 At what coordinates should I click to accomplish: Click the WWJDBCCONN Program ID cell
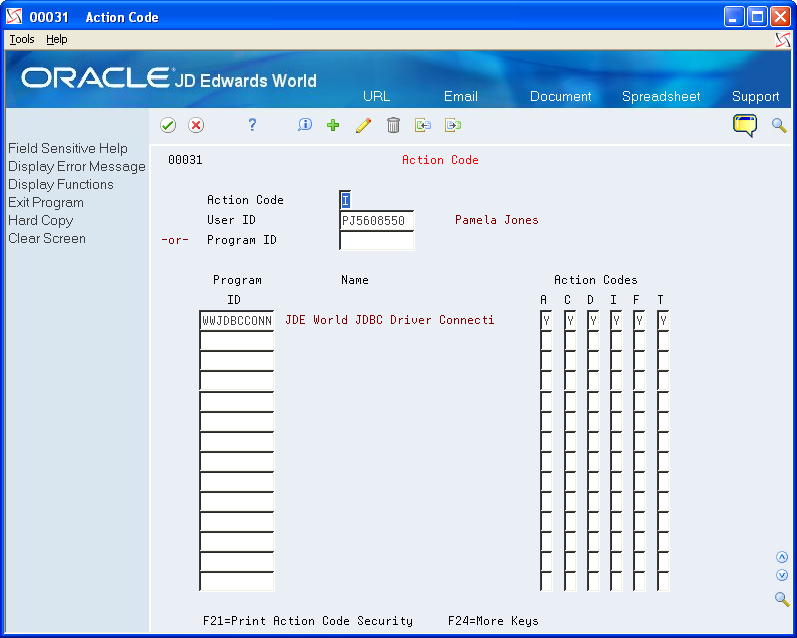coord(237,320)
